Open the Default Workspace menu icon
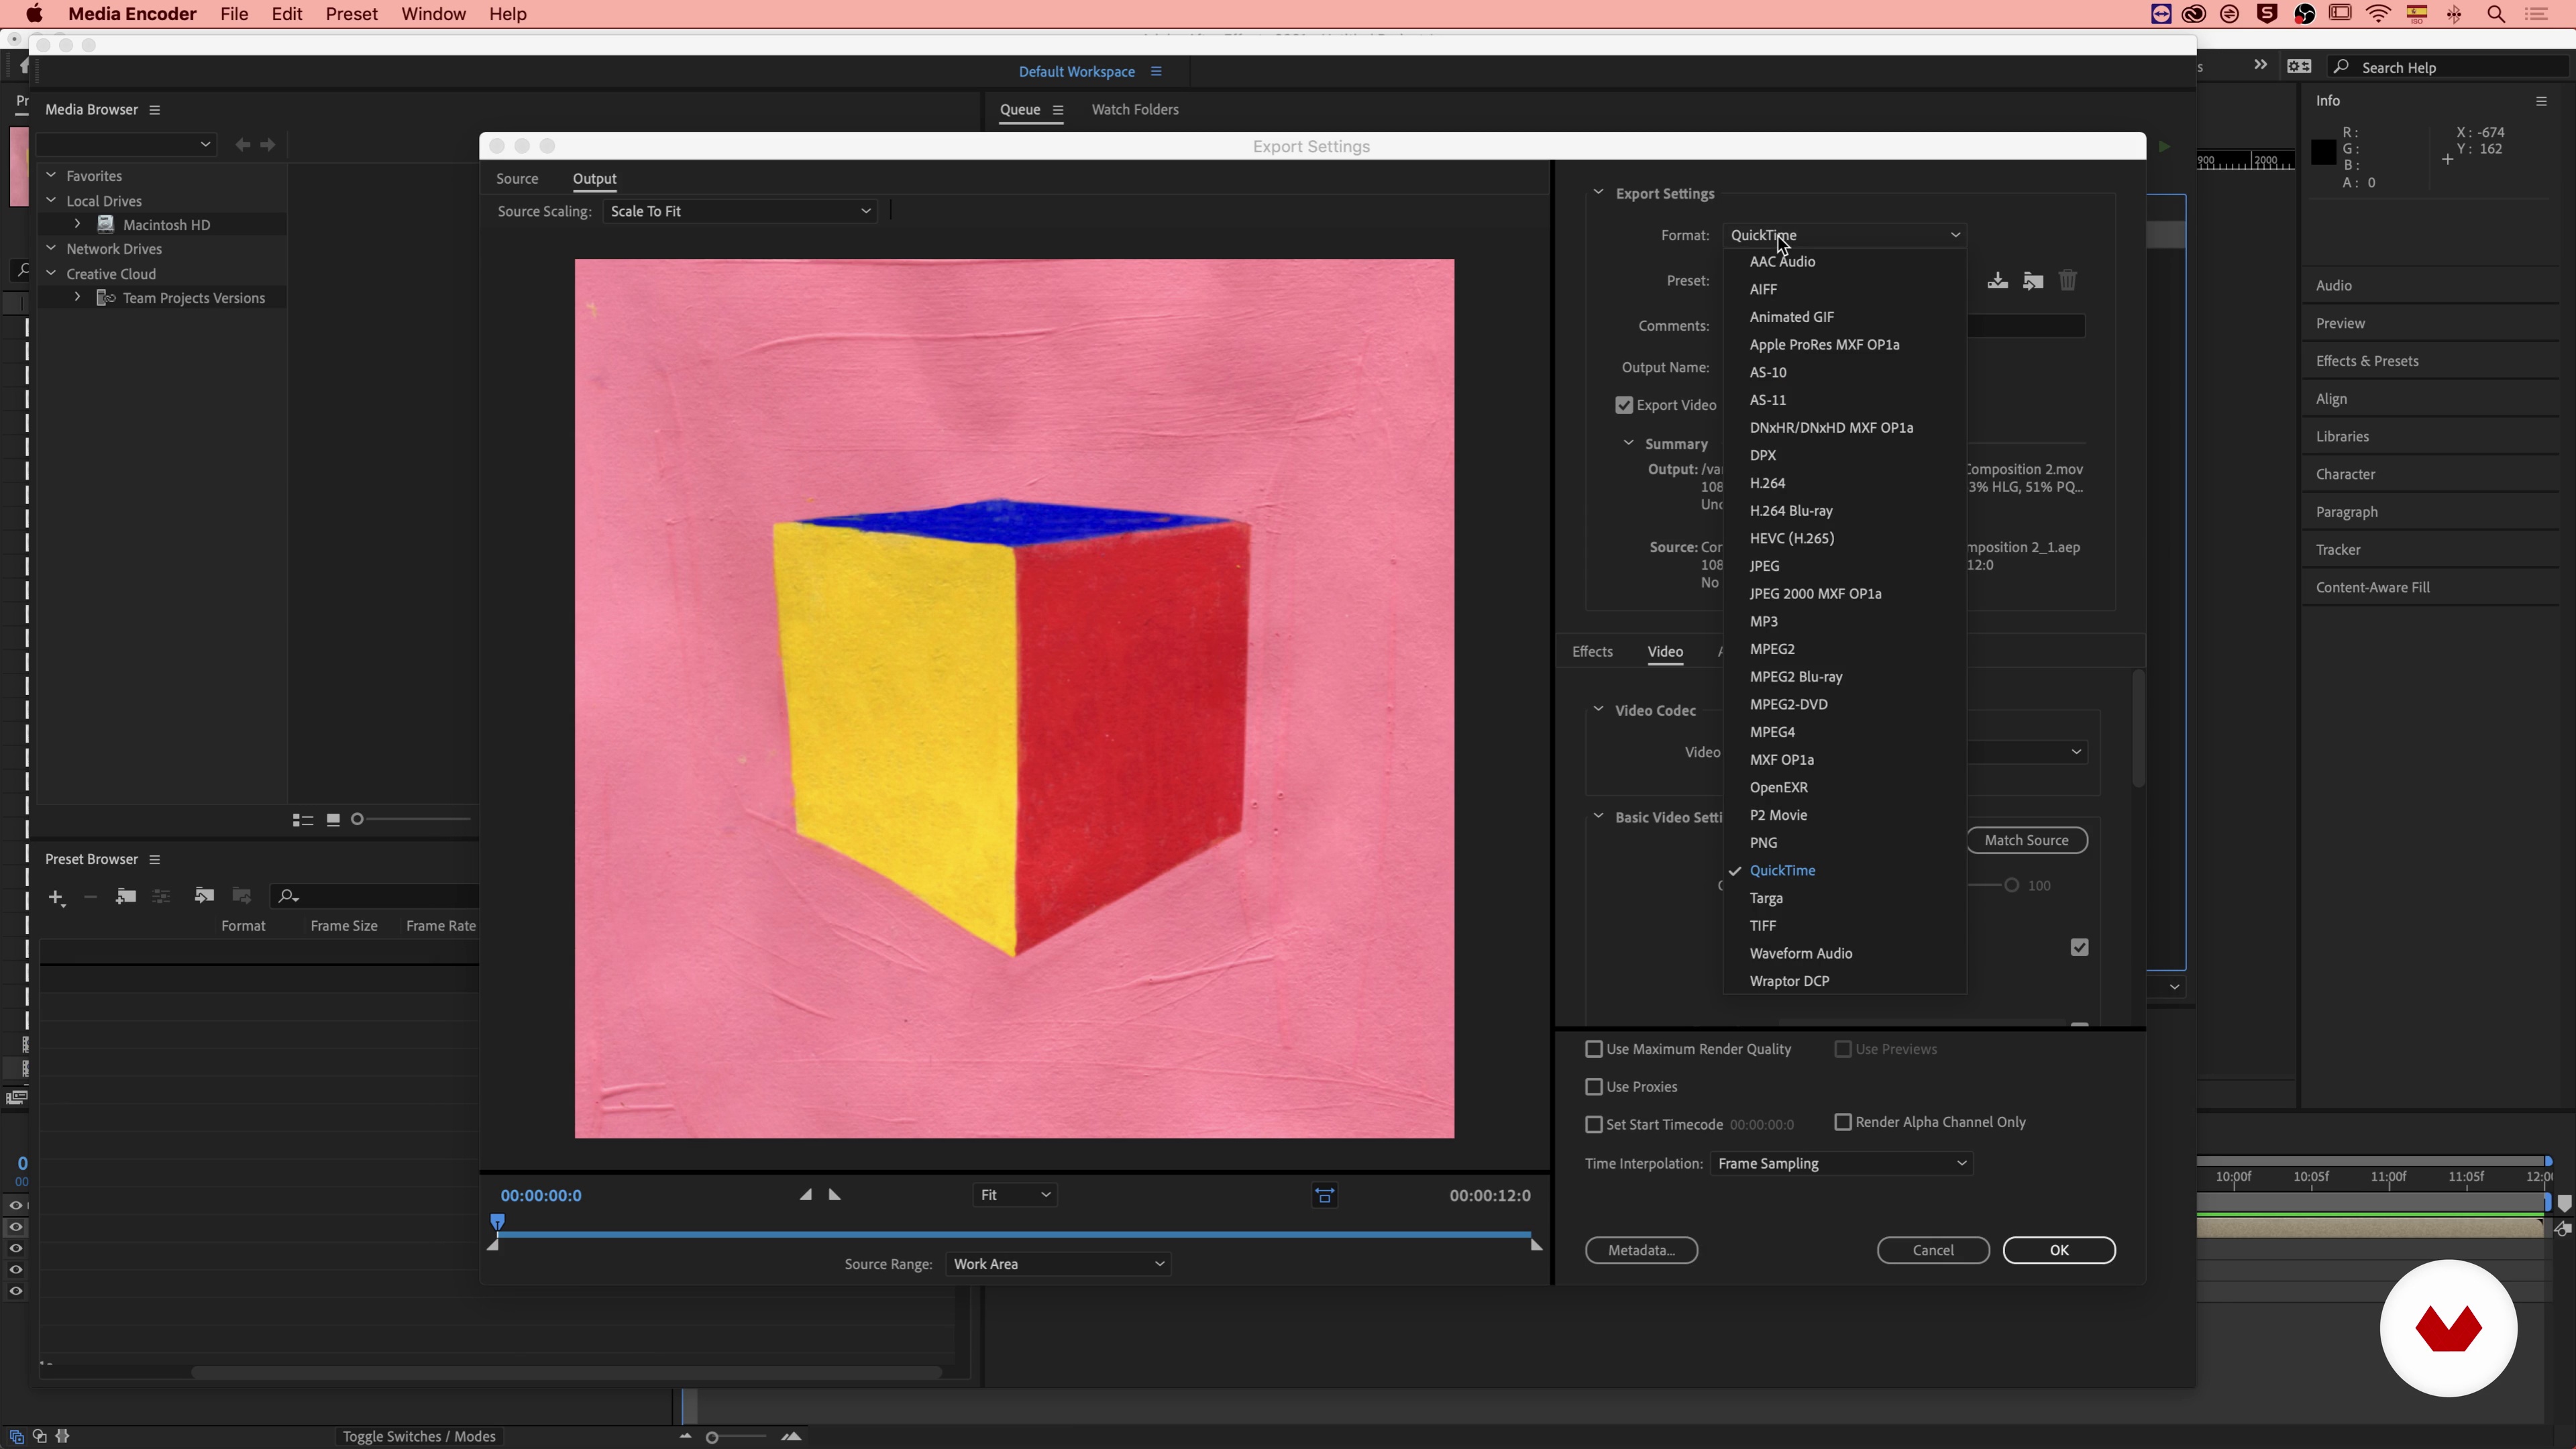 (x=1156, y=71)
